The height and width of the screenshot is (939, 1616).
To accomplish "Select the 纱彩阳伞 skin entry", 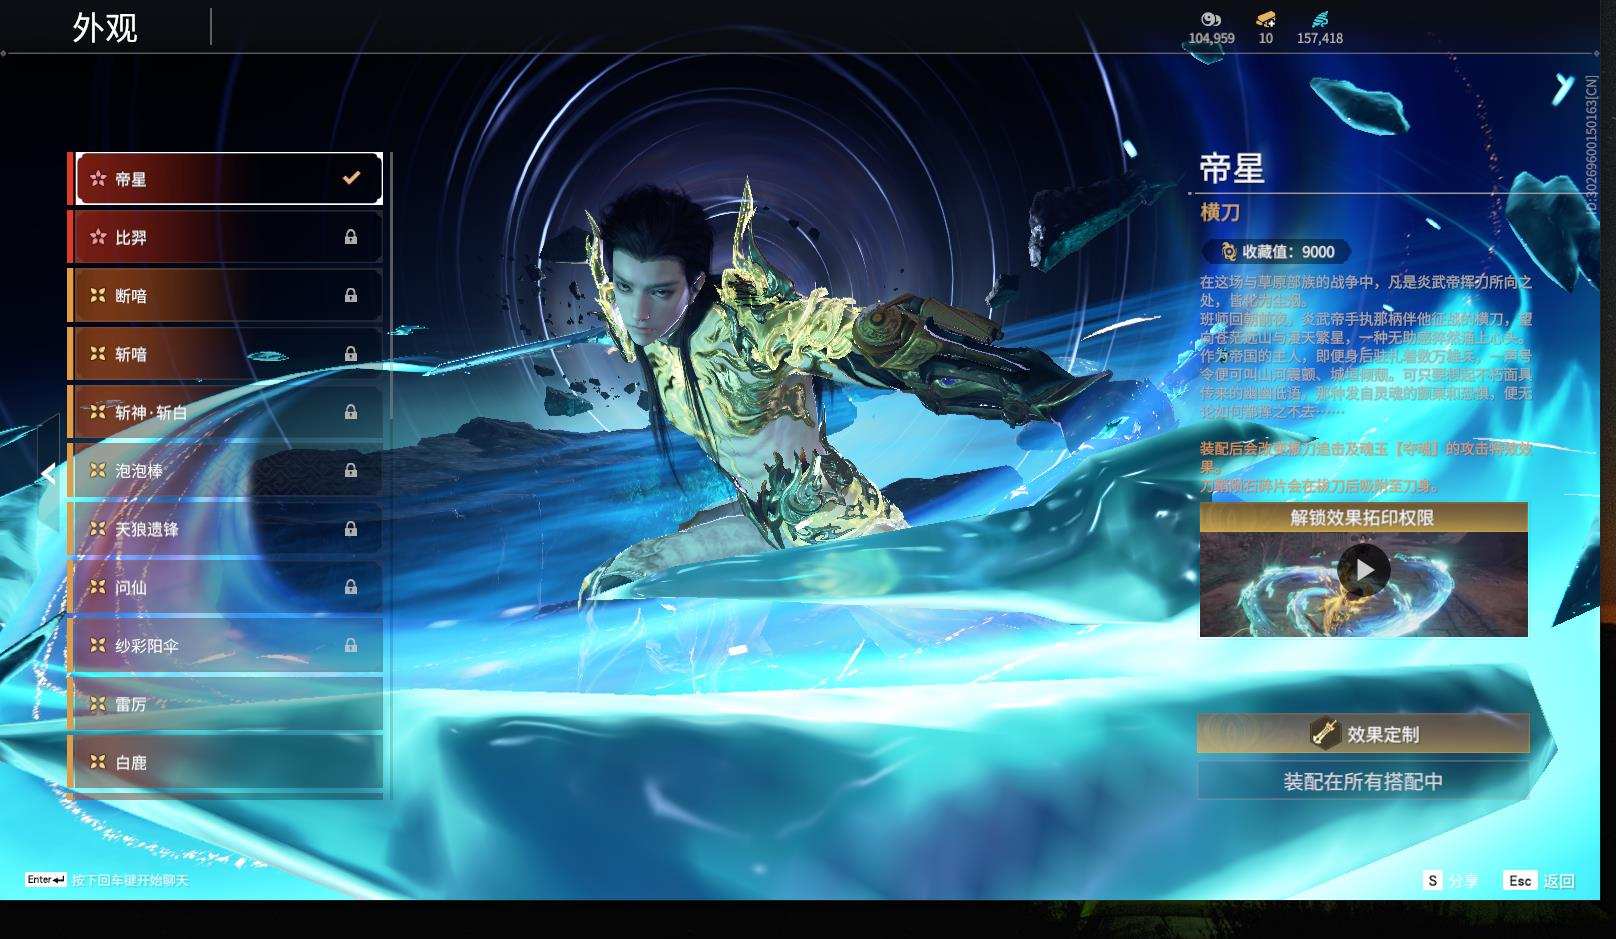I will pyautogui.click(x=229, y=645).
